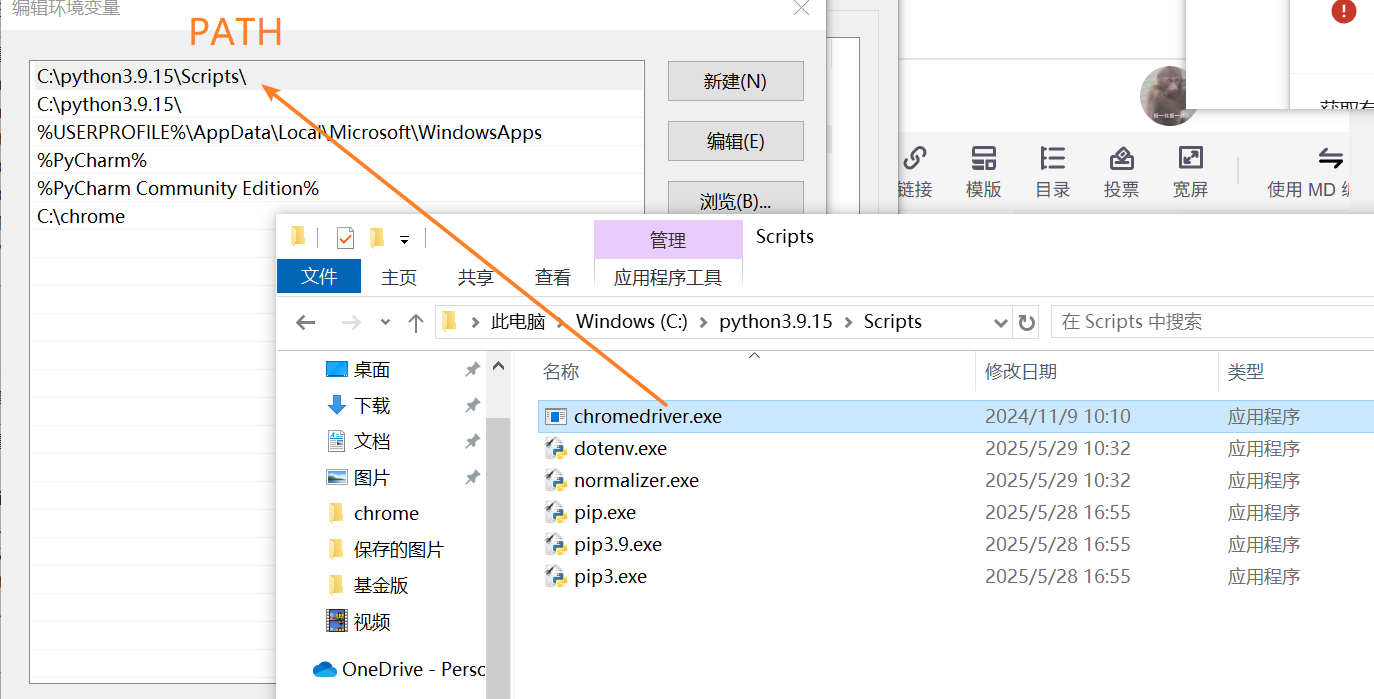Image resolution: width=1374 pixels, height=699 pixels.
Task: Expand the address bar dropdown arrow
Action: tap(999, 321)
